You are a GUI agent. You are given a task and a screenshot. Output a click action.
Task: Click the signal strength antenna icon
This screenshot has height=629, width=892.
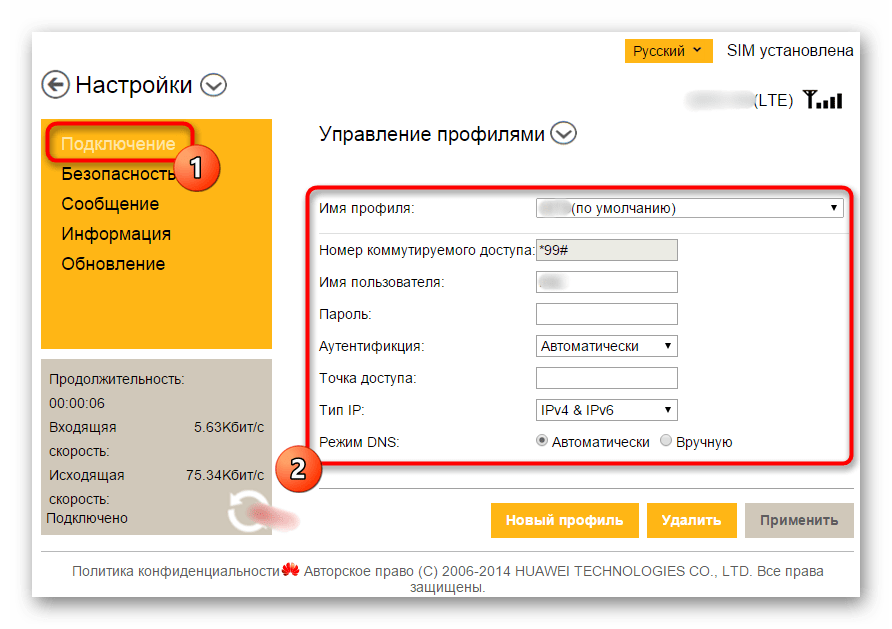(x=823, y=99)
